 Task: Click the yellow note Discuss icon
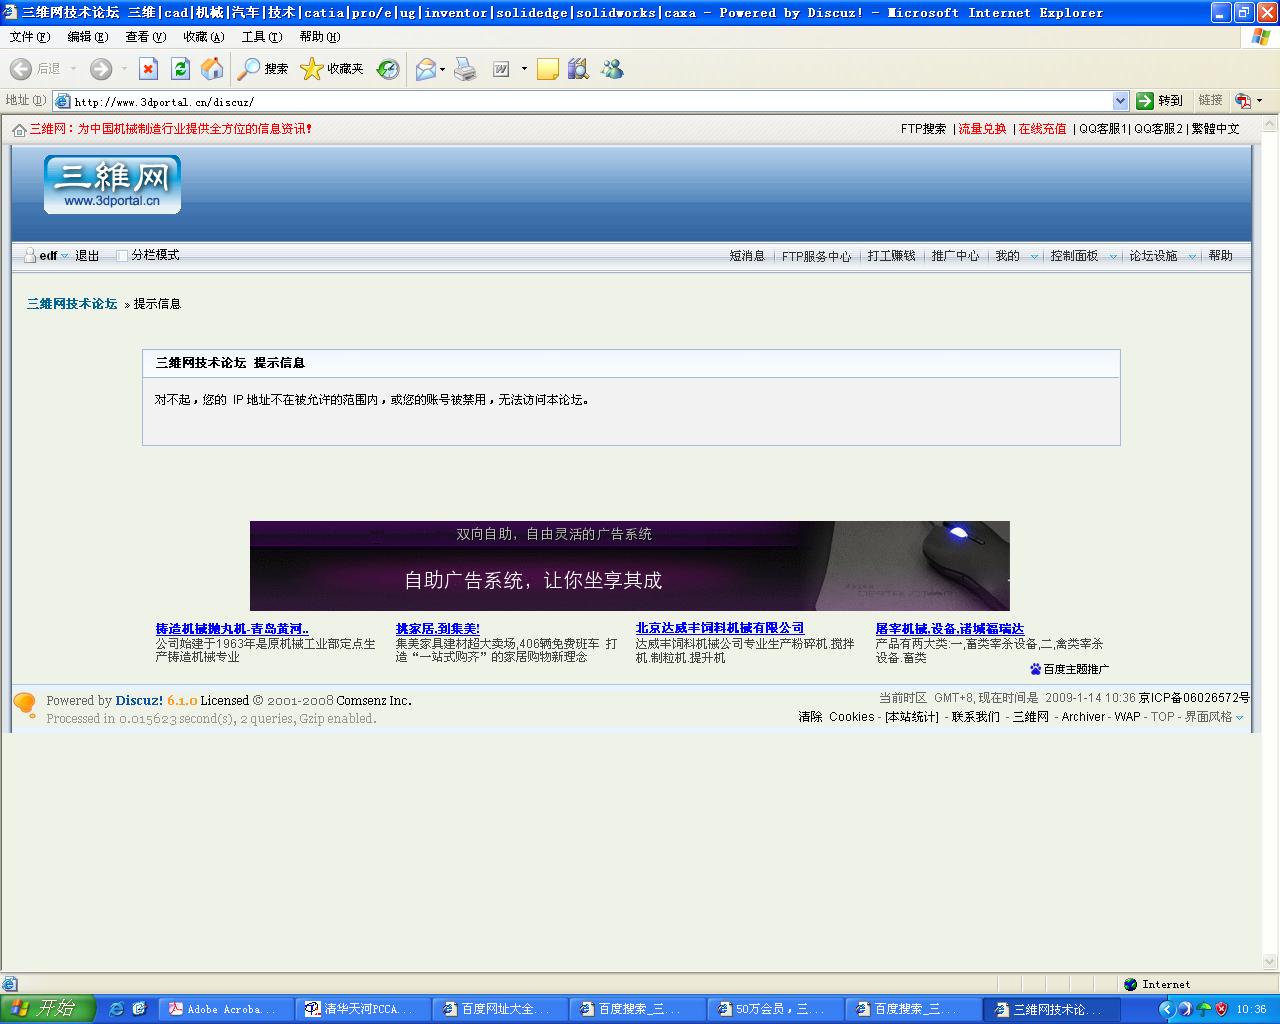[x=547, y=68]
